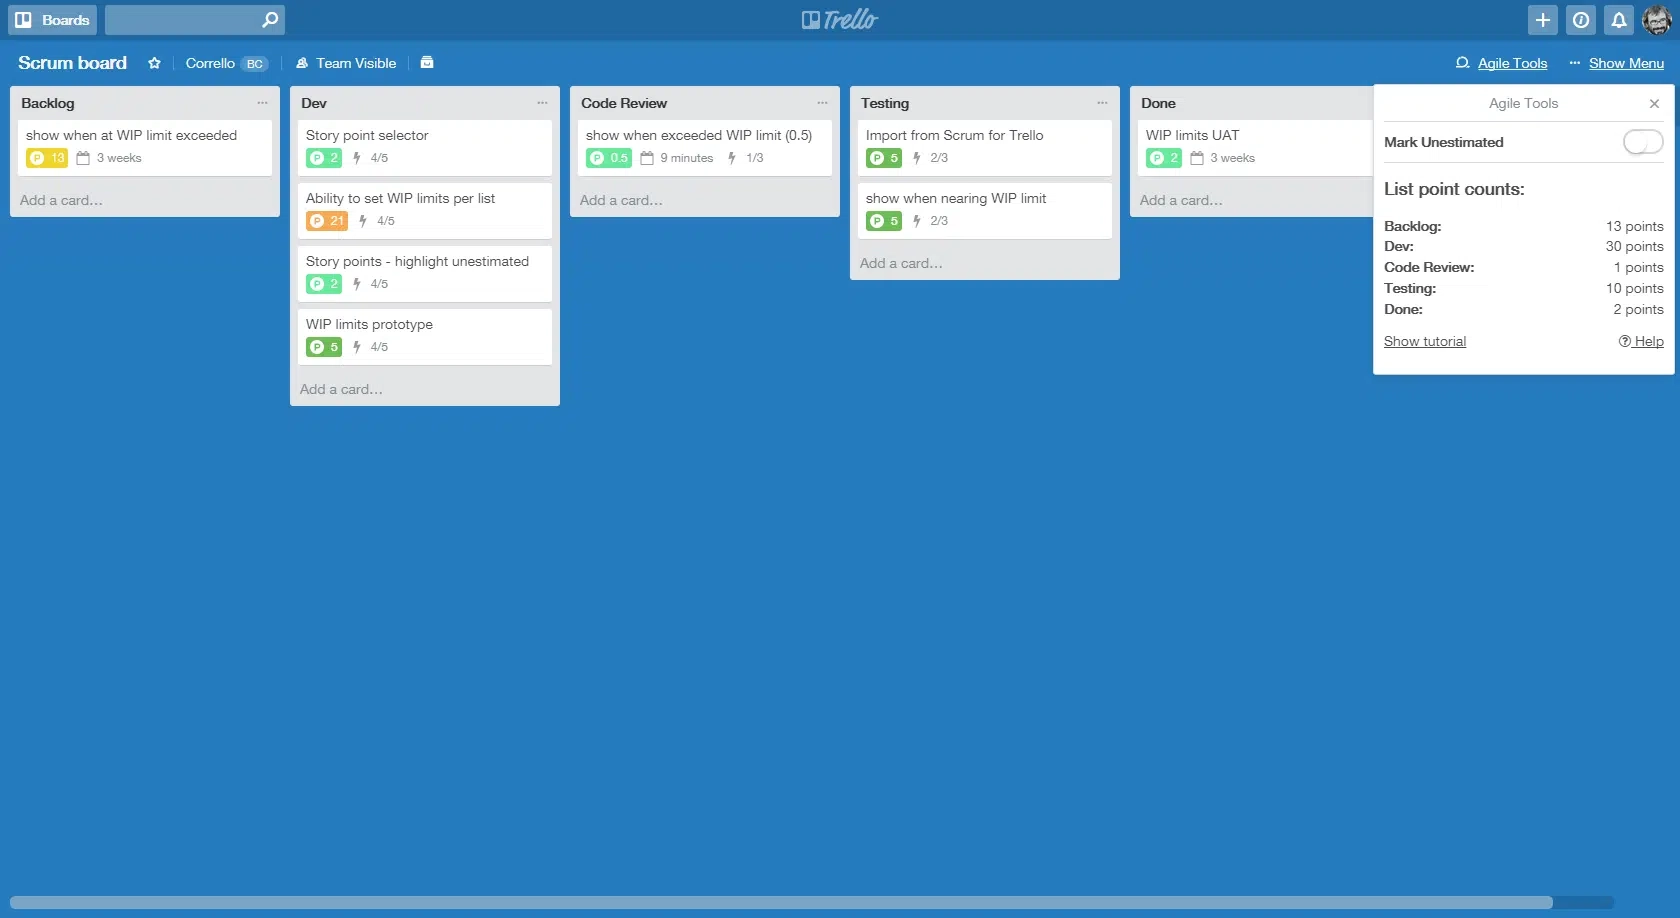Open notifications with the bell icon
The height and width of the screenshot is (918, 1680).
tap(1618, 19)
